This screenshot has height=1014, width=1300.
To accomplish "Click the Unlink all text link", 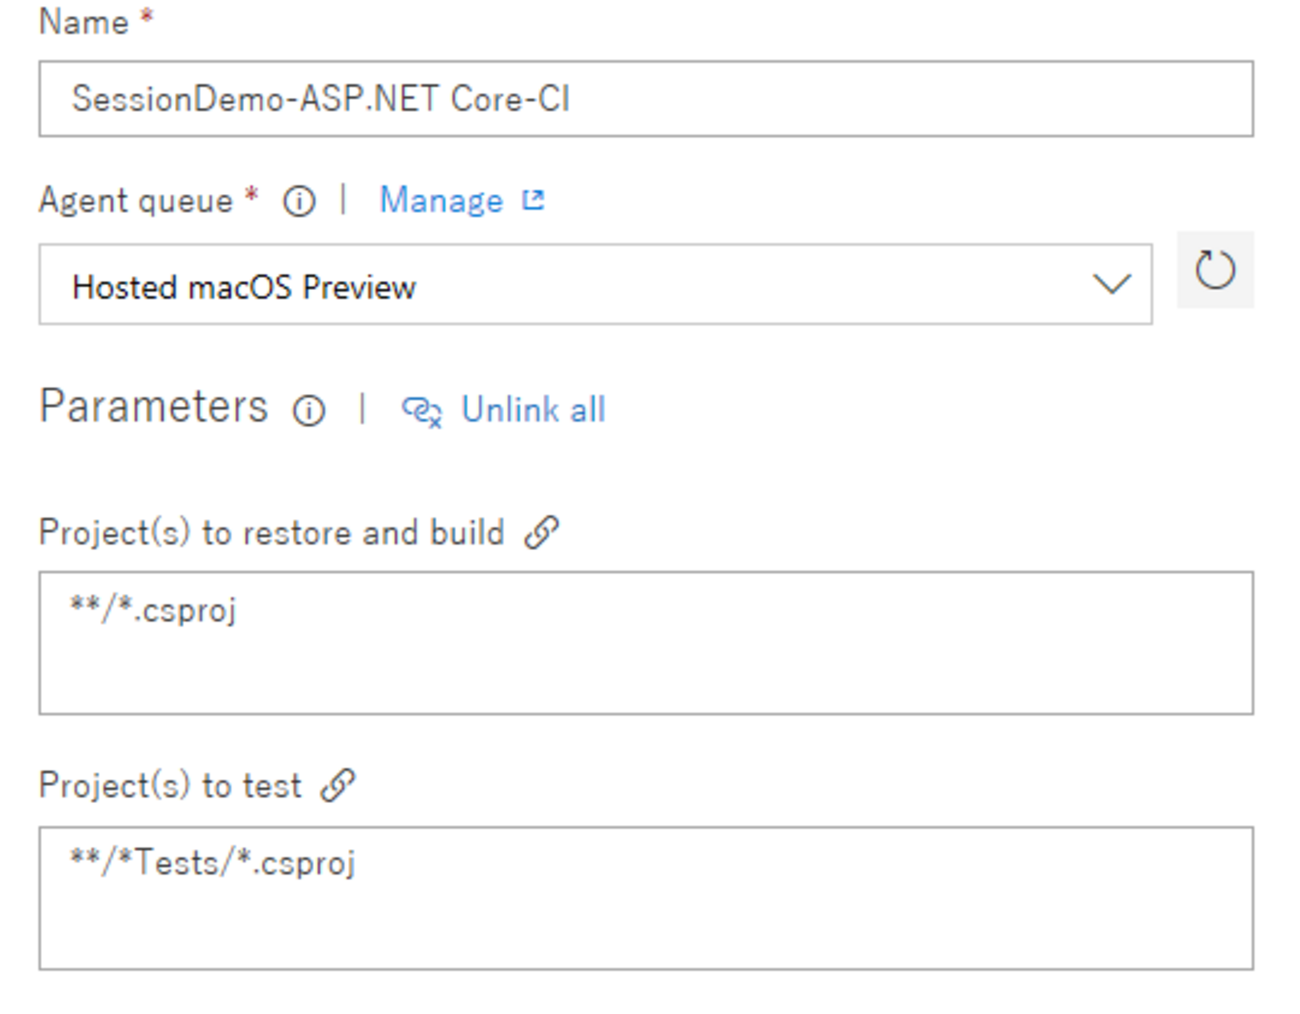I will [533, 410].
